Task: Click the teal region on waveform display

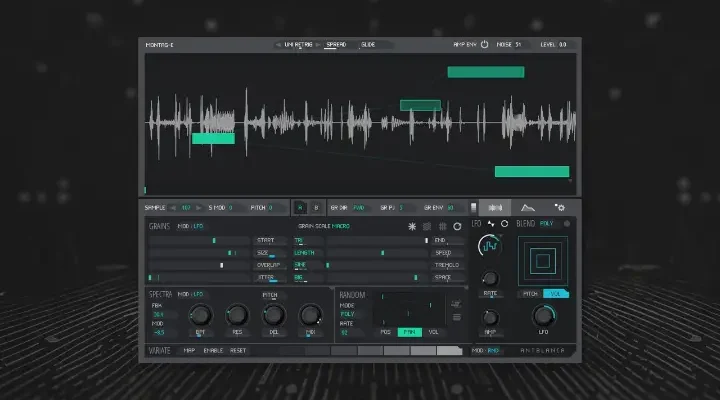Action: click(x=213, y=138)
